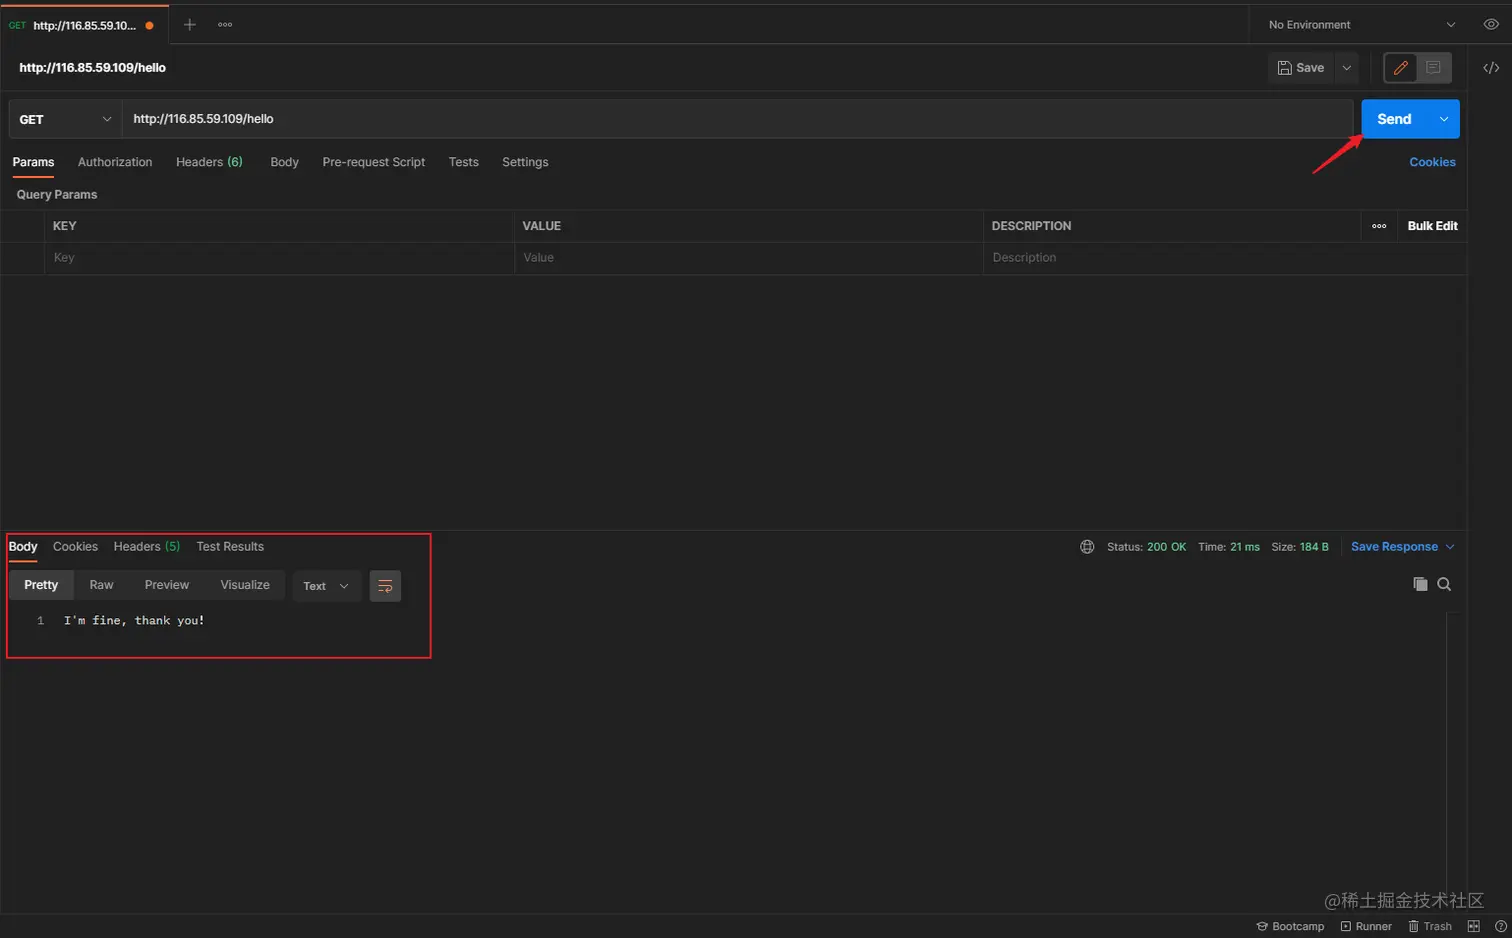The width and height of the screenshot is (1512, 938).
Task: Click Bulk Edit for query params
Action: click(x=1432, y=226)
